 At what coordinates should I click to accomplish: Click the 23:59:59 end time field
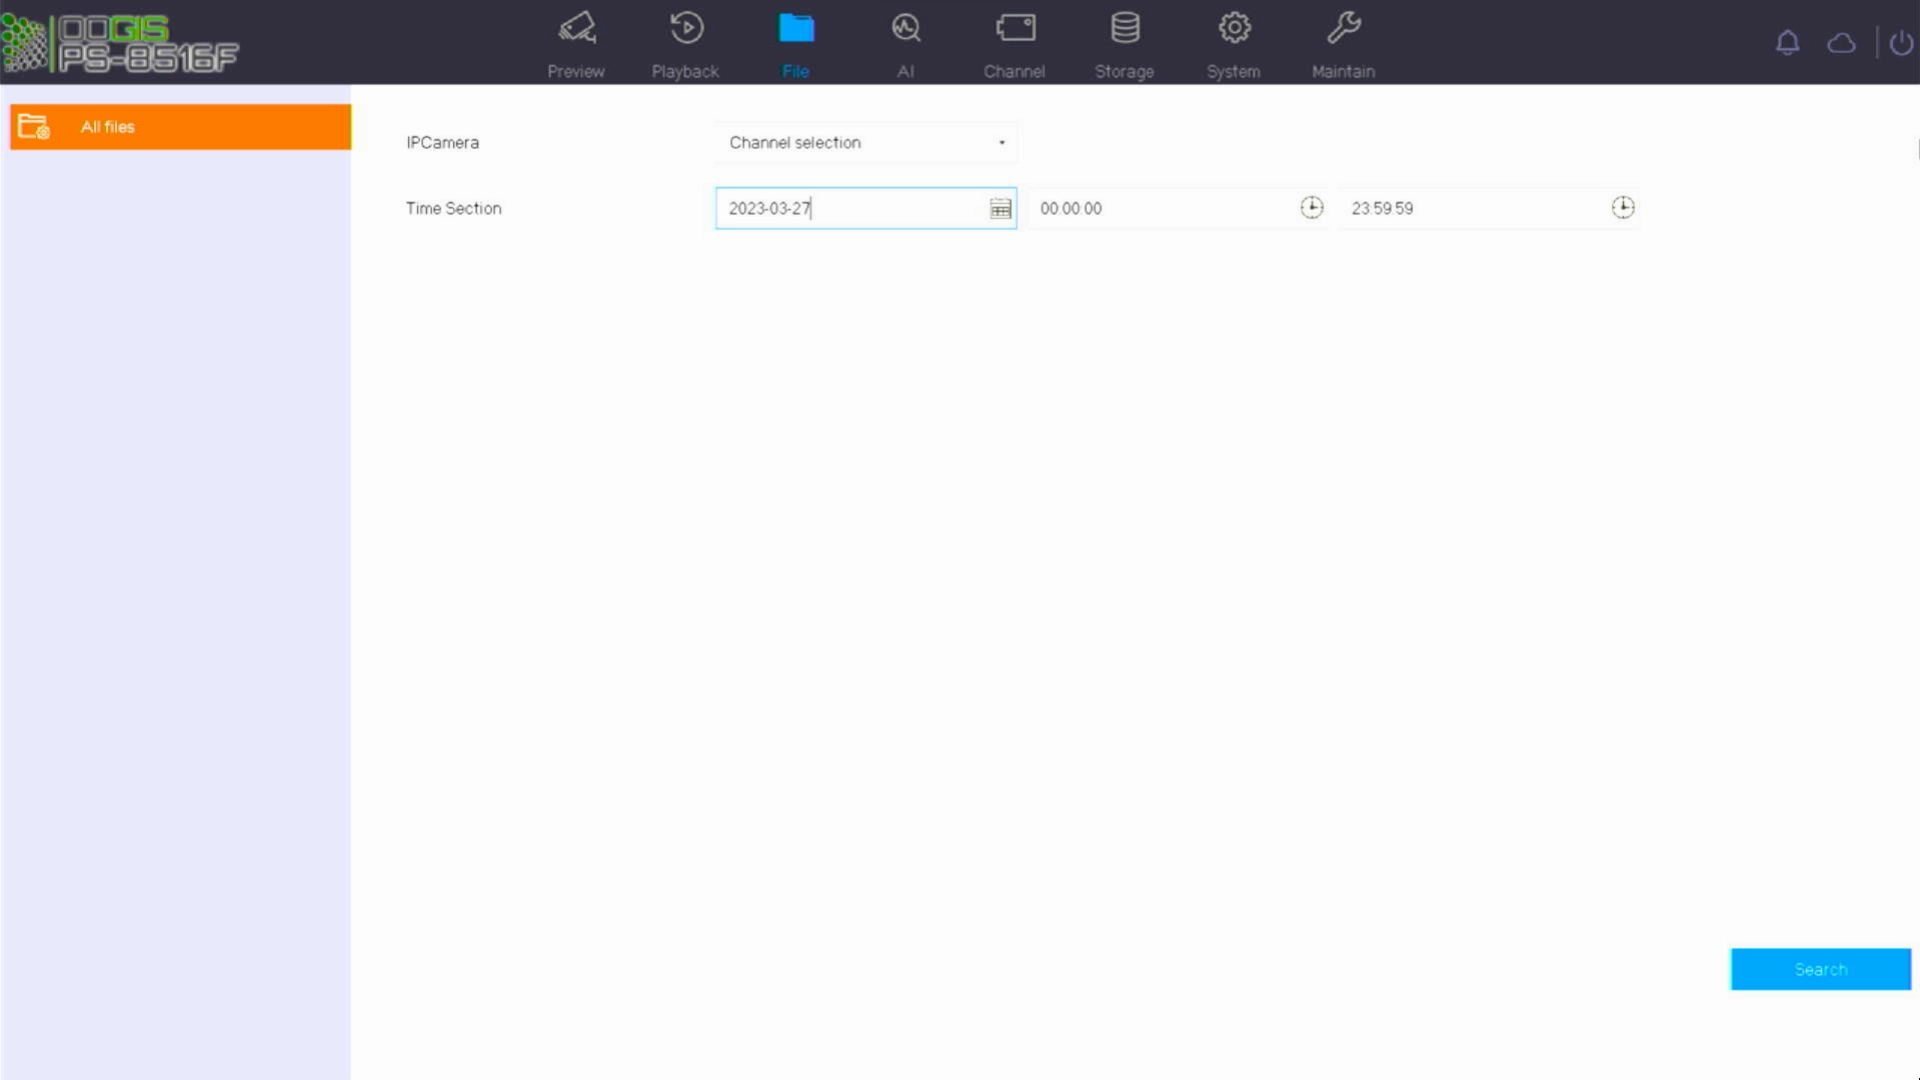(x=1470, y=208)
